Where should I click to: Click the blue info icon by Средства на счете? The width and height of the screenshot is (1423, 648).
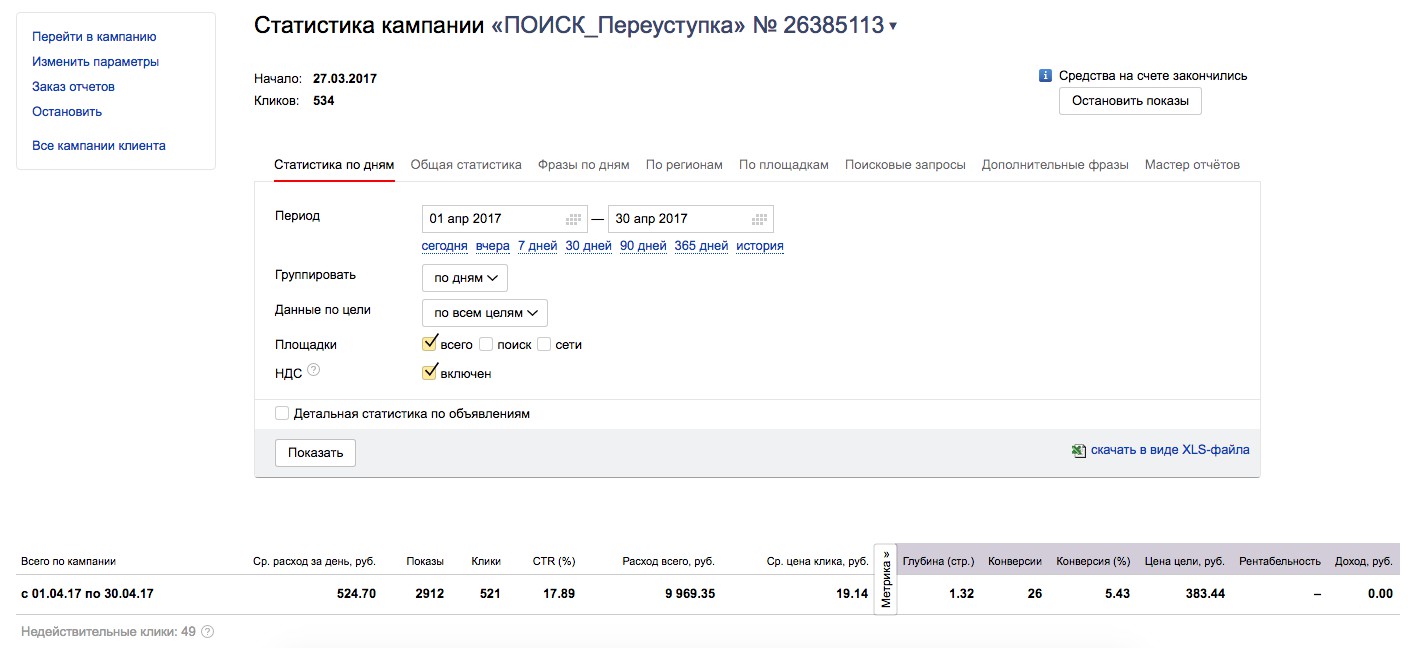pos(1046,75)
